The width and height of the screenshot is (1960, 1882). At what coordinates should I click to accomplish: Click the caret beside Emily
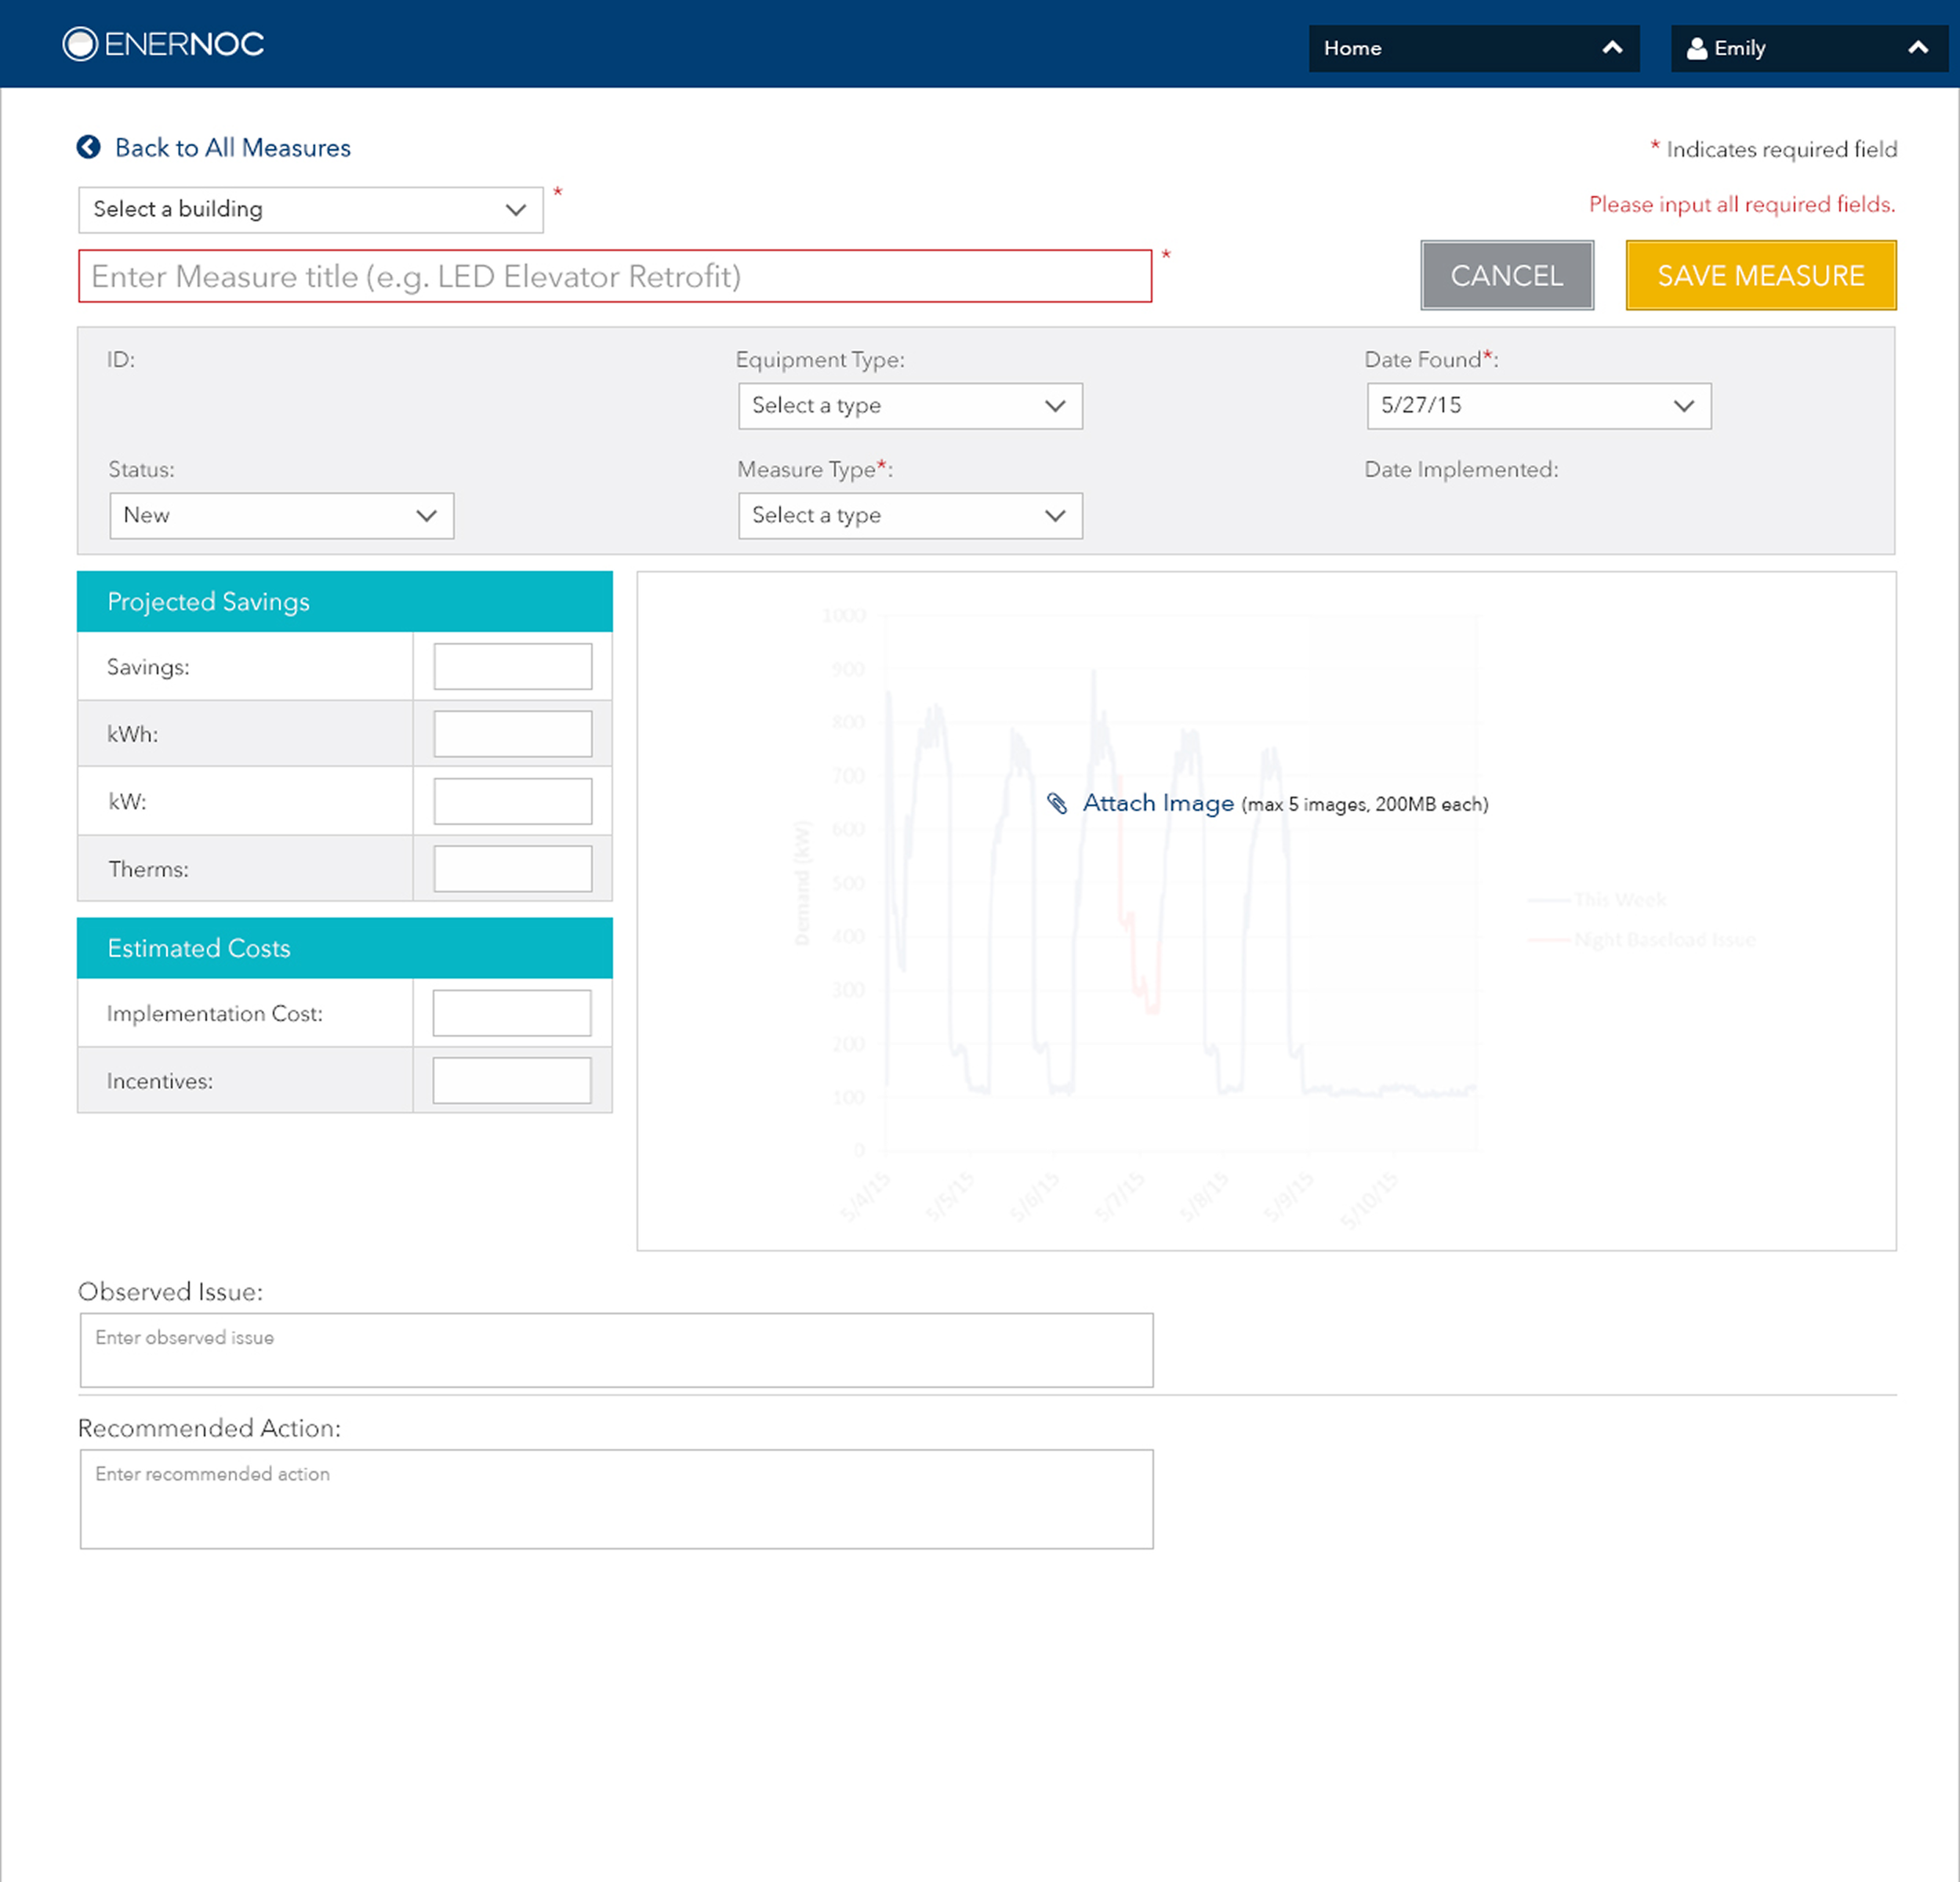pyautogui.click(x=1917, y=48)
